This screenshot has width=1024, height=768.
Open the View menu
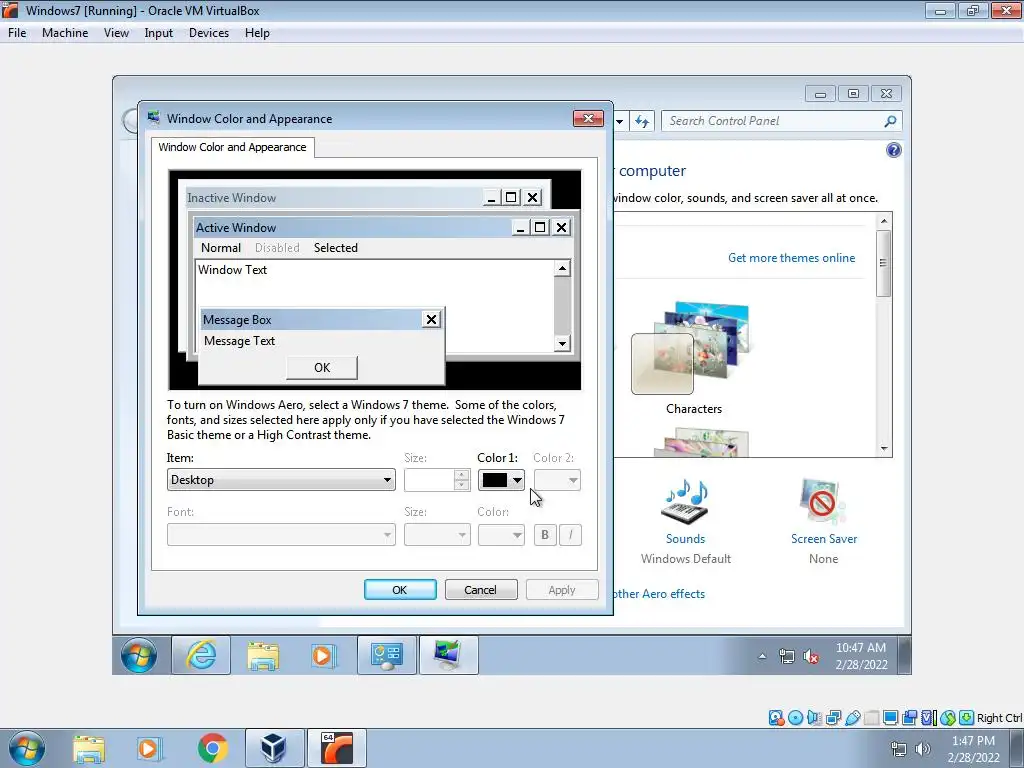click(116, 33)
